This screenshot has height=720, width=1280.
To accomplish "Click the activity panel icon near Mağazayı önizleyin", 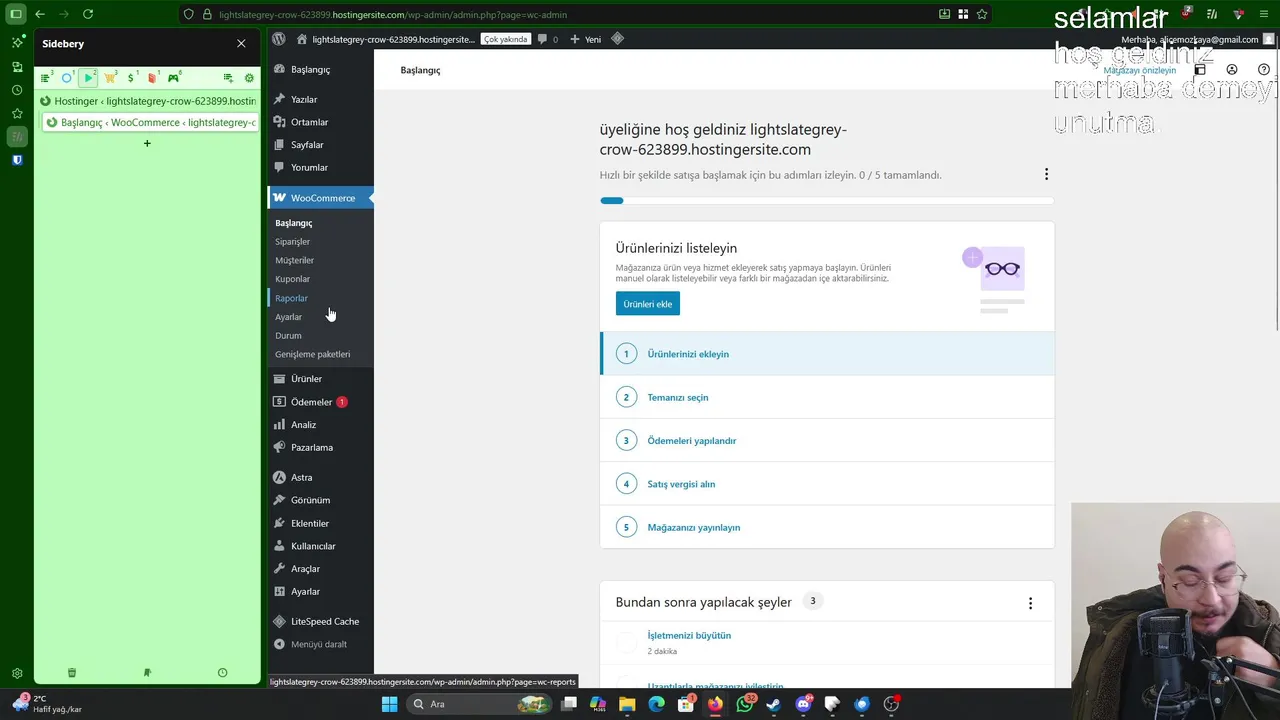I will coord(1200,70).
